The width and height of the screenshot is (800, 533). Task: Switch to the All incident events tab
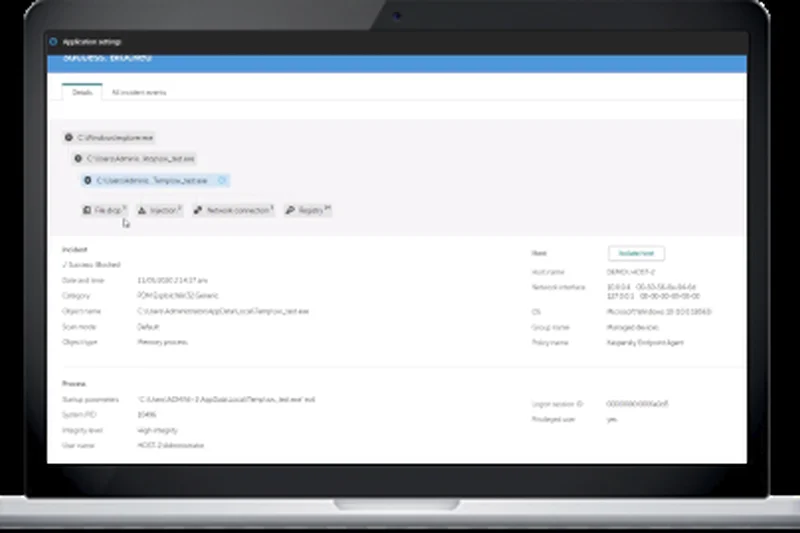point(139,92)
